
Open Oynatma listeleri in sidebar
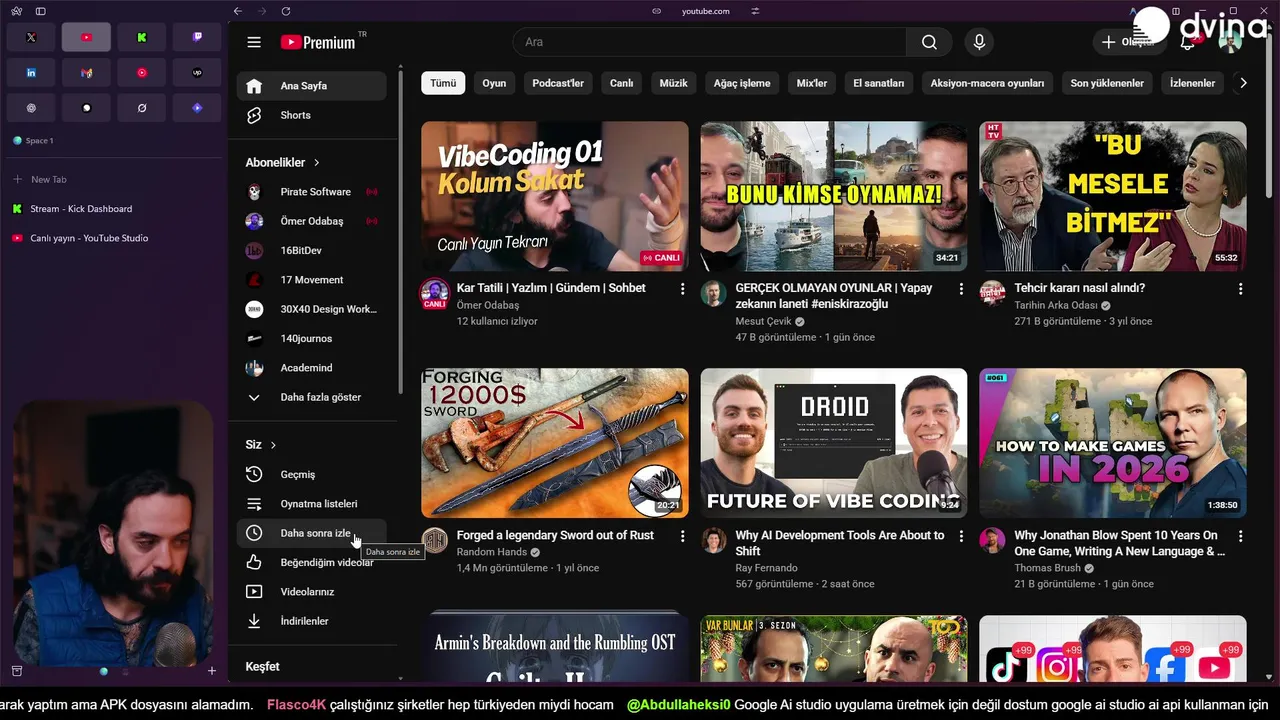click(x=311, y=504)
